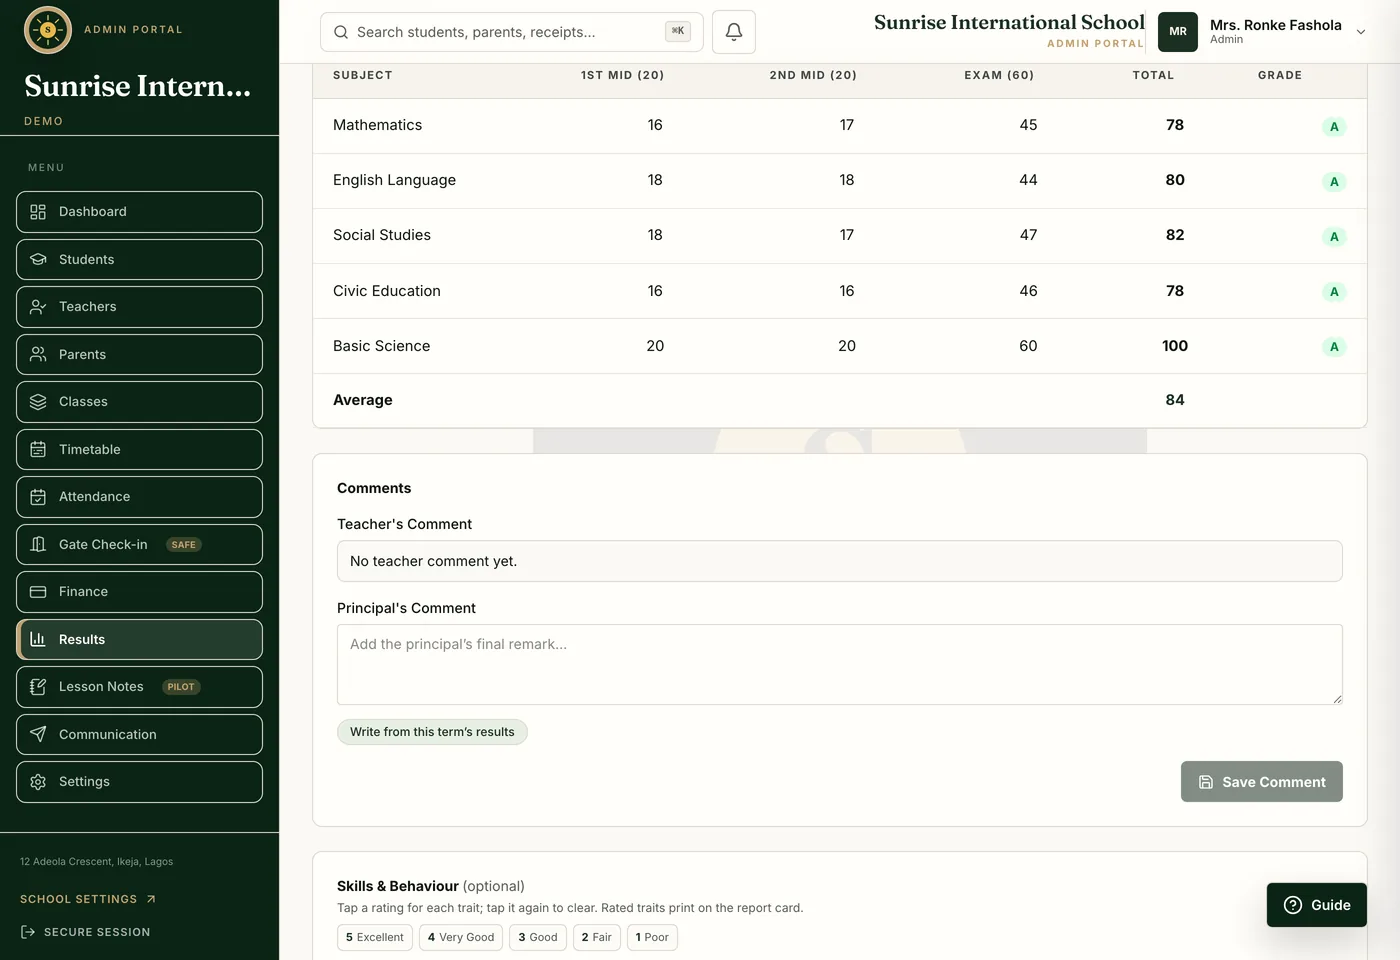Click the MR user avatar
The height and width of the screenshot is (960, 1400).
point(1178,32)
